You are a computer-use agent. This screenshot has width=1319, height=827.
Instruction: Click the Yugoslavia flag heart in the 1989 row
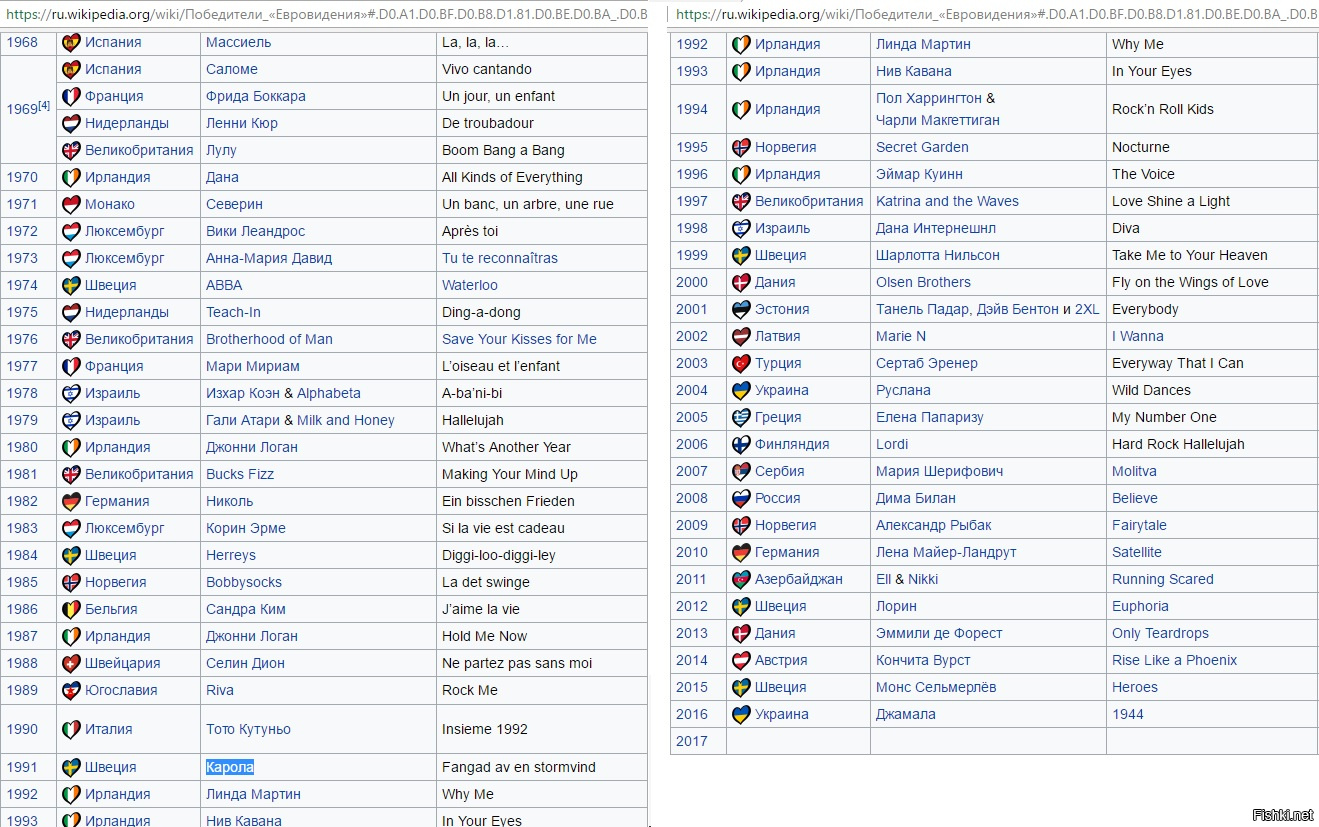pyautogui.click(x=71, y=691)
